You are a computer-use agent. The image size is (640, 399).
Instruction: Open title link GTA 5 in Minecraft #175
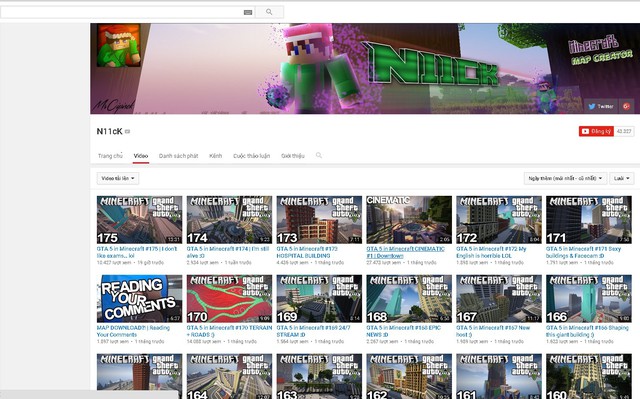(137, 252)
